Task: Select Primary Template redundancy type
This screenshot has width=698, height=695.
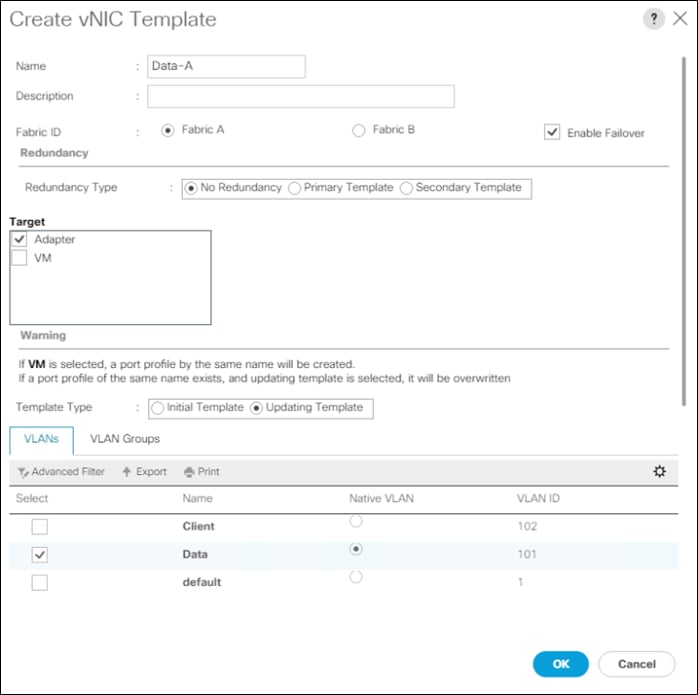Action: tap(294, 188)
